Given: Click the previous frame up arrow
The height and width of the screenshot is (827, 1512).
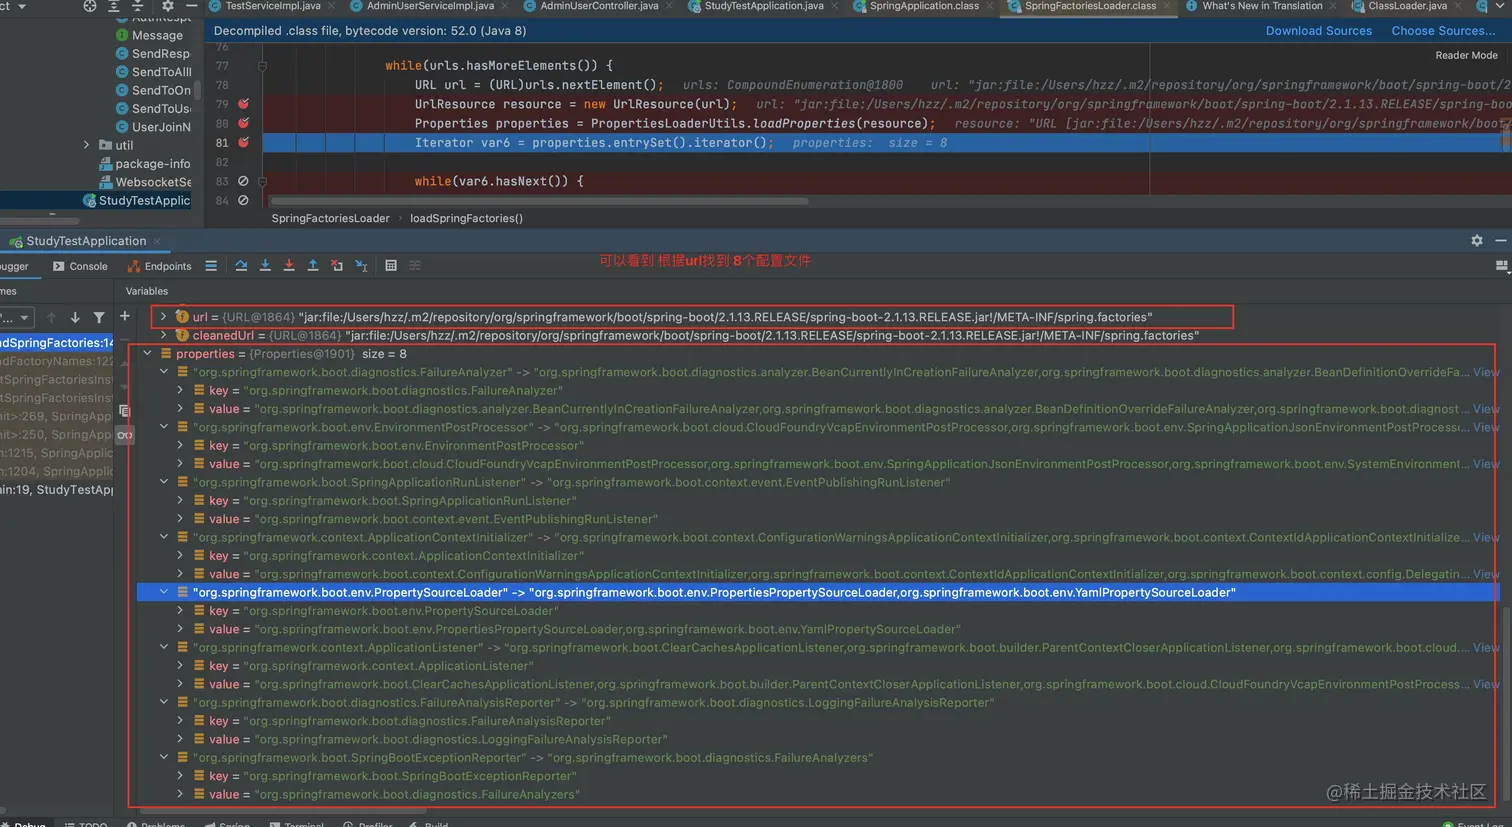Looking at the screenshot, I should (x=51, y=317).
